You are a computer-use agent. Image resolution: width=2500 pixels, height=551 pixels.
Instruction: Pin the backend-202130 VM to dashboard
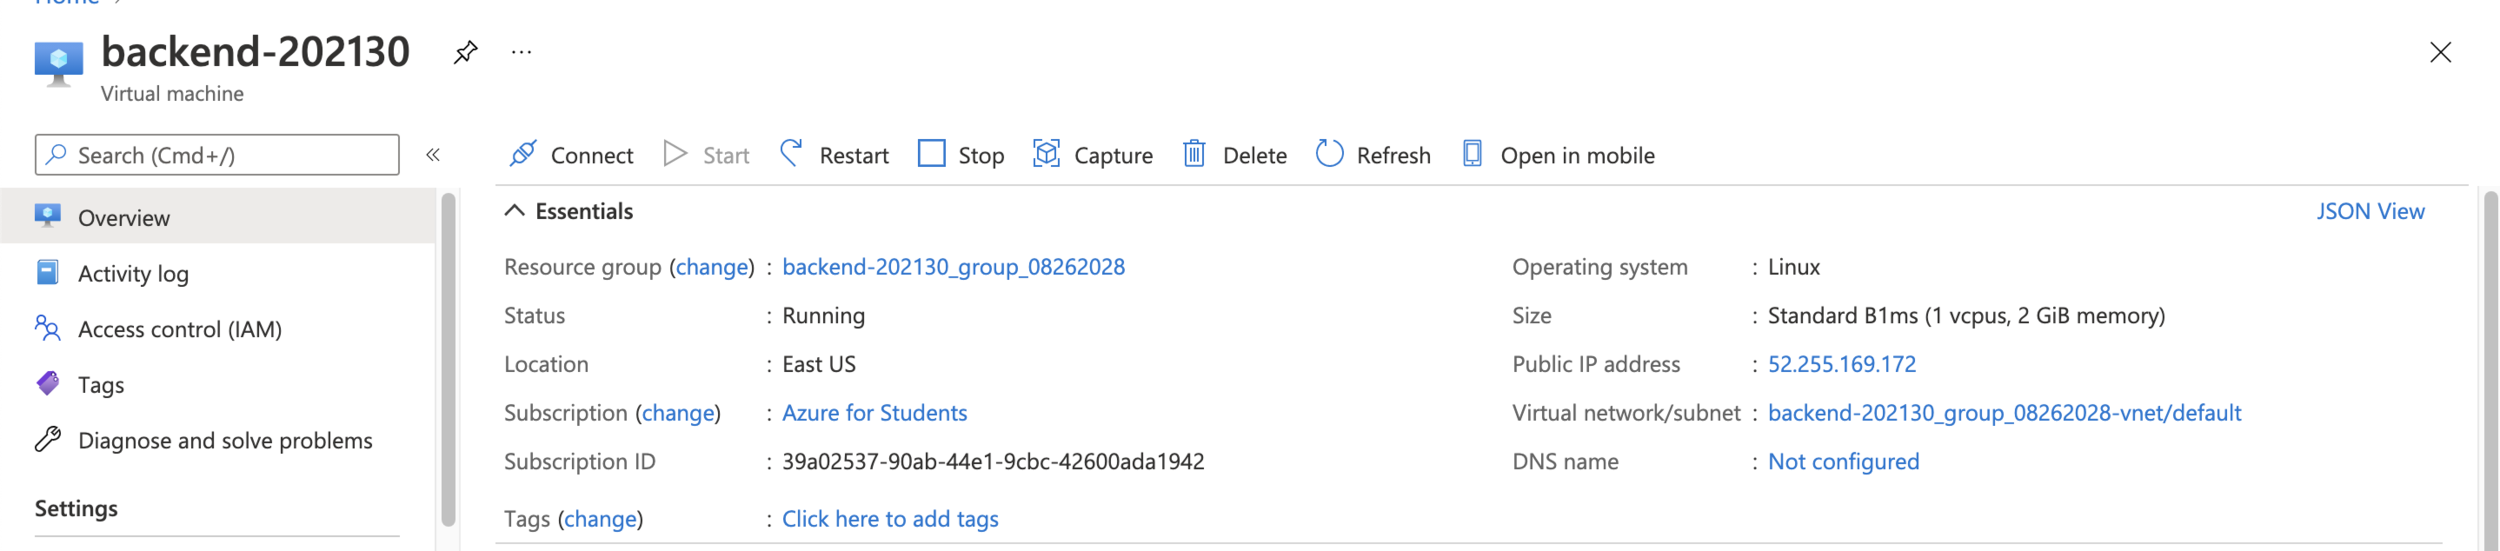point(465,52)
